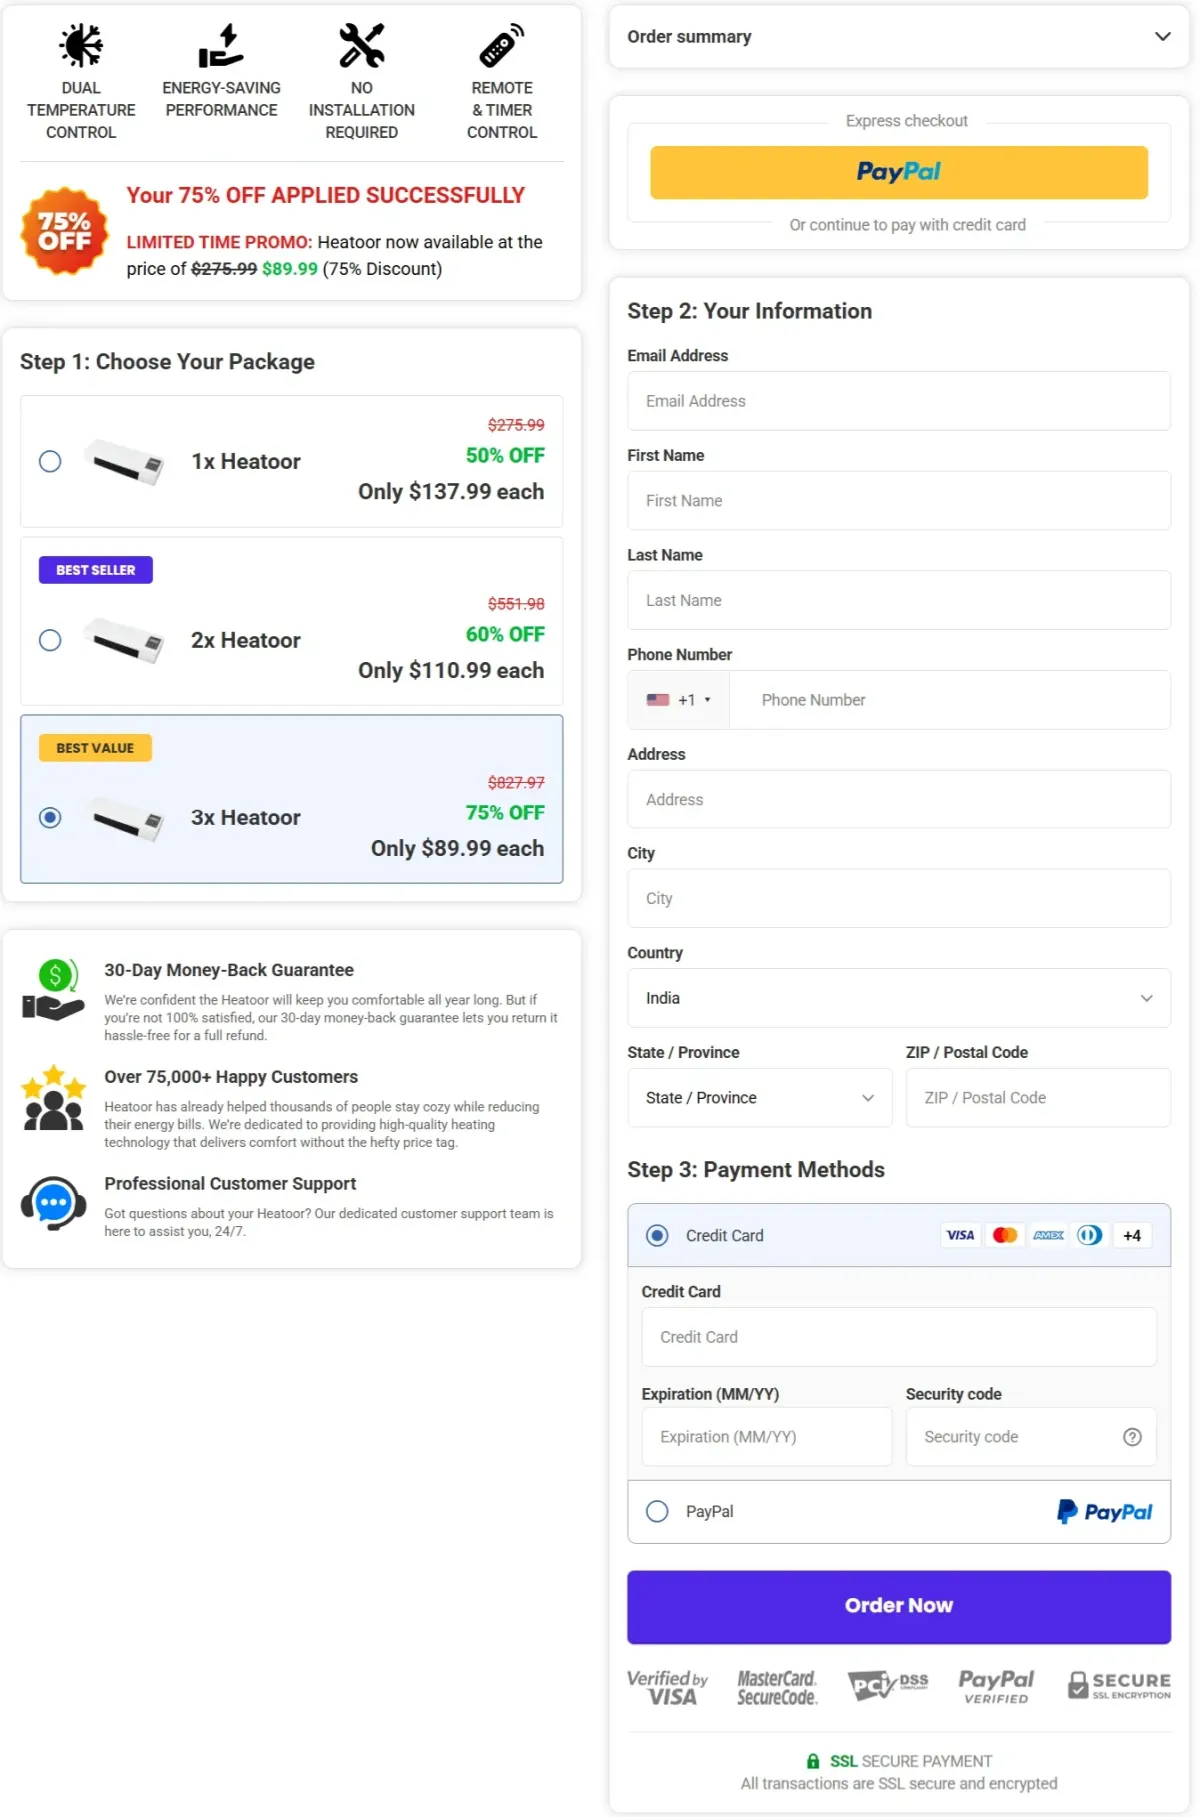Click the "60% OFF" discount text
Viewport: 1200px width, 1817px height.
(505, 634)
